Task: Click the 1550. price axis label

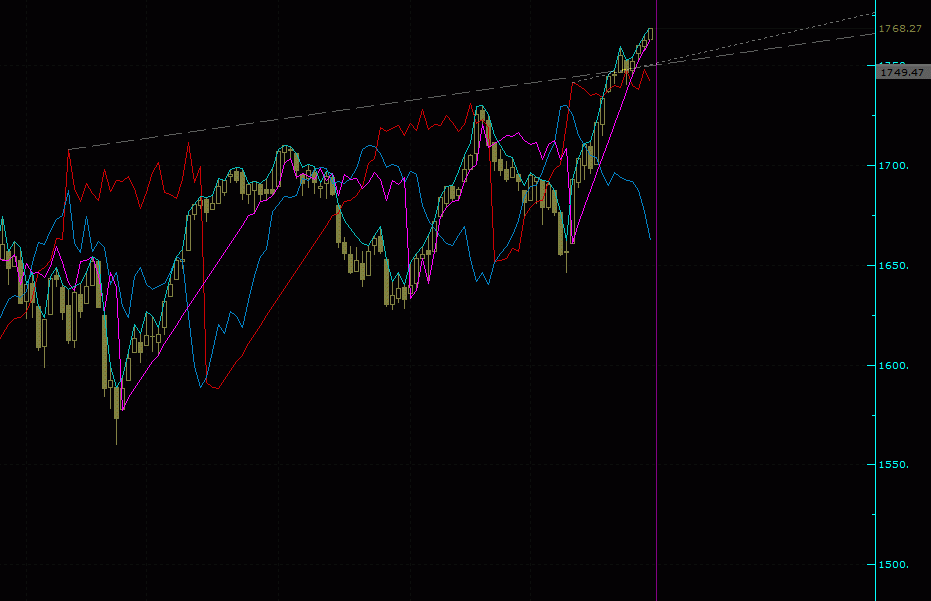Action: (x=894, y=464)
